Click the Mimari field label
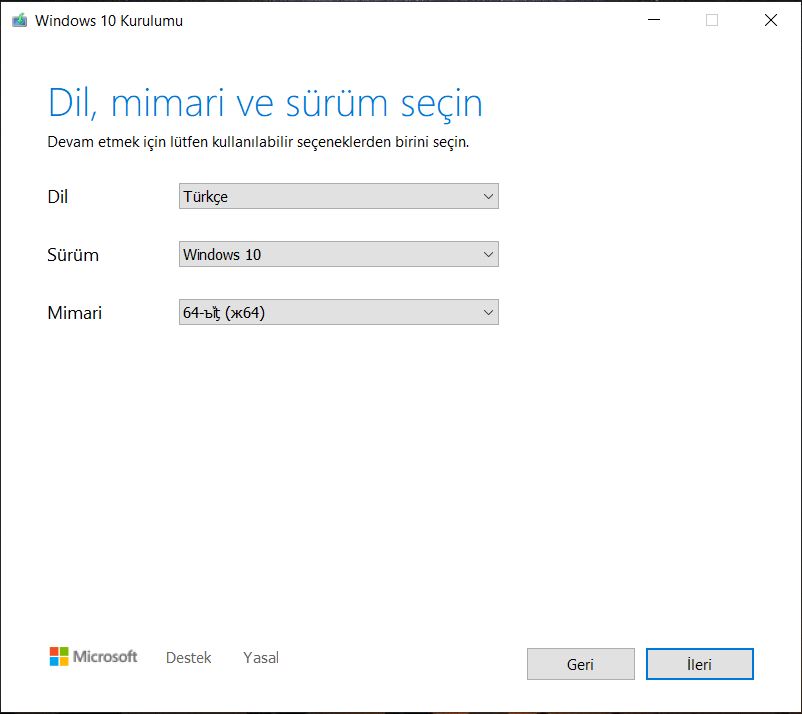 click(75, 313)
